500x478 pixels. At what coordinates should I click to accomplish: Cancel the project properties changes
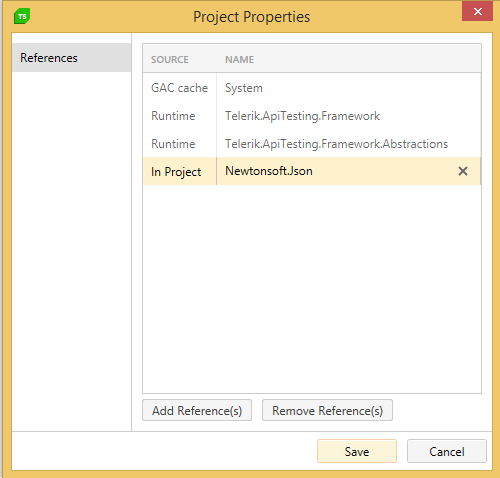pos(447,451)
